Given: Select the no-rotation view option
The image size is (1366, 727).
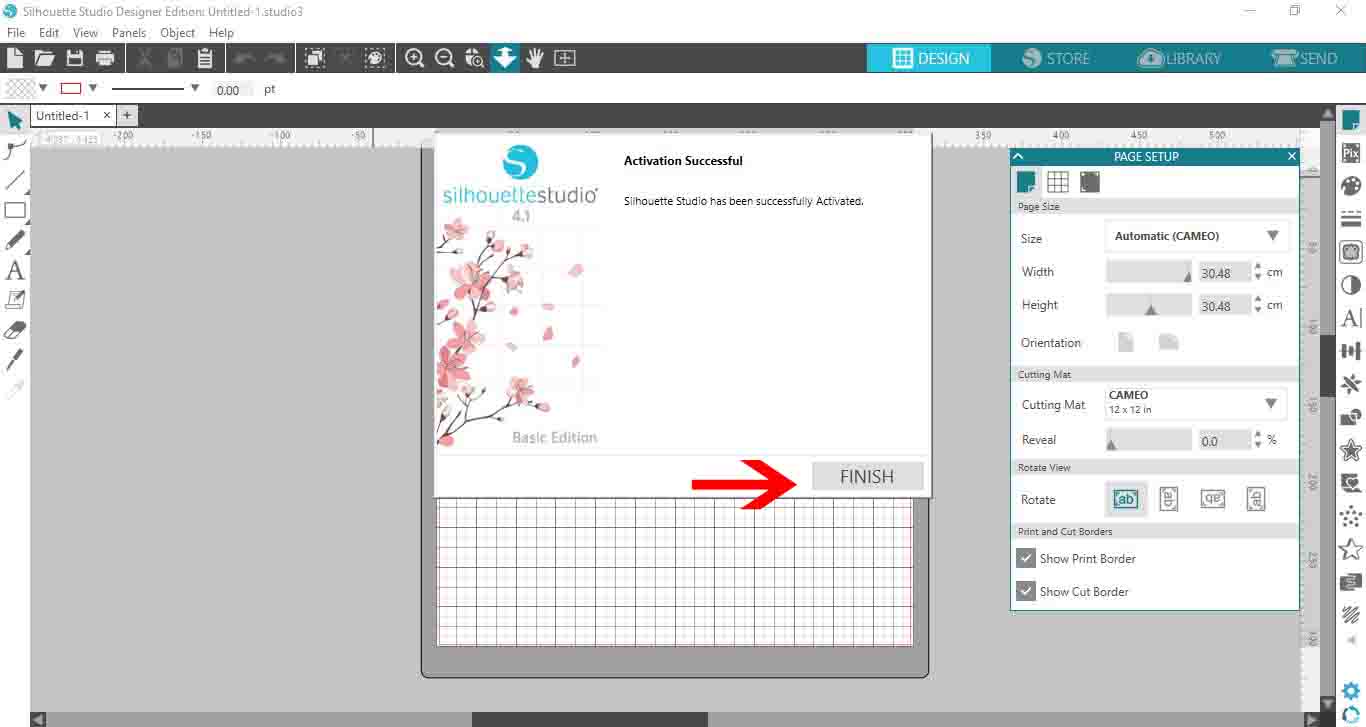Looking at the screenshot, I should (1125, 499).
